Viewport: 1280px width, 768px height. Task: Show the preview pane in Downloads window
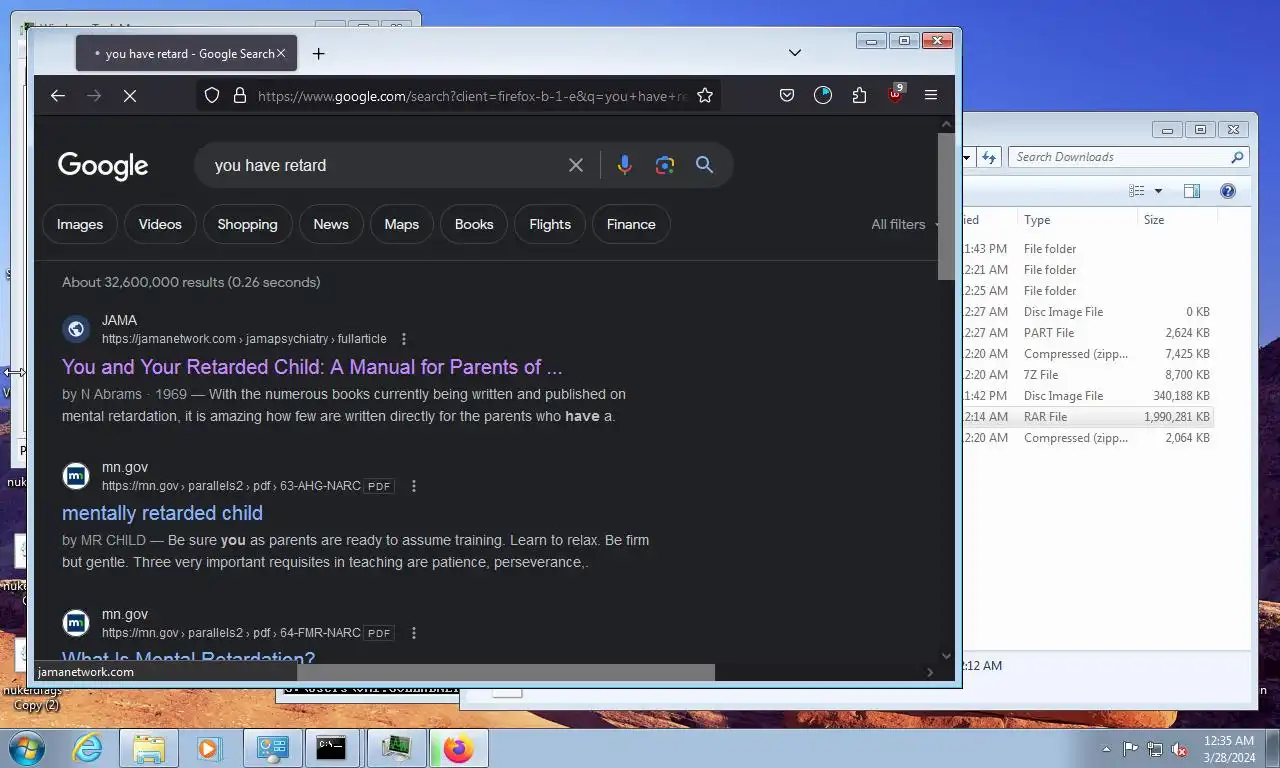(x=1192, y=191)
